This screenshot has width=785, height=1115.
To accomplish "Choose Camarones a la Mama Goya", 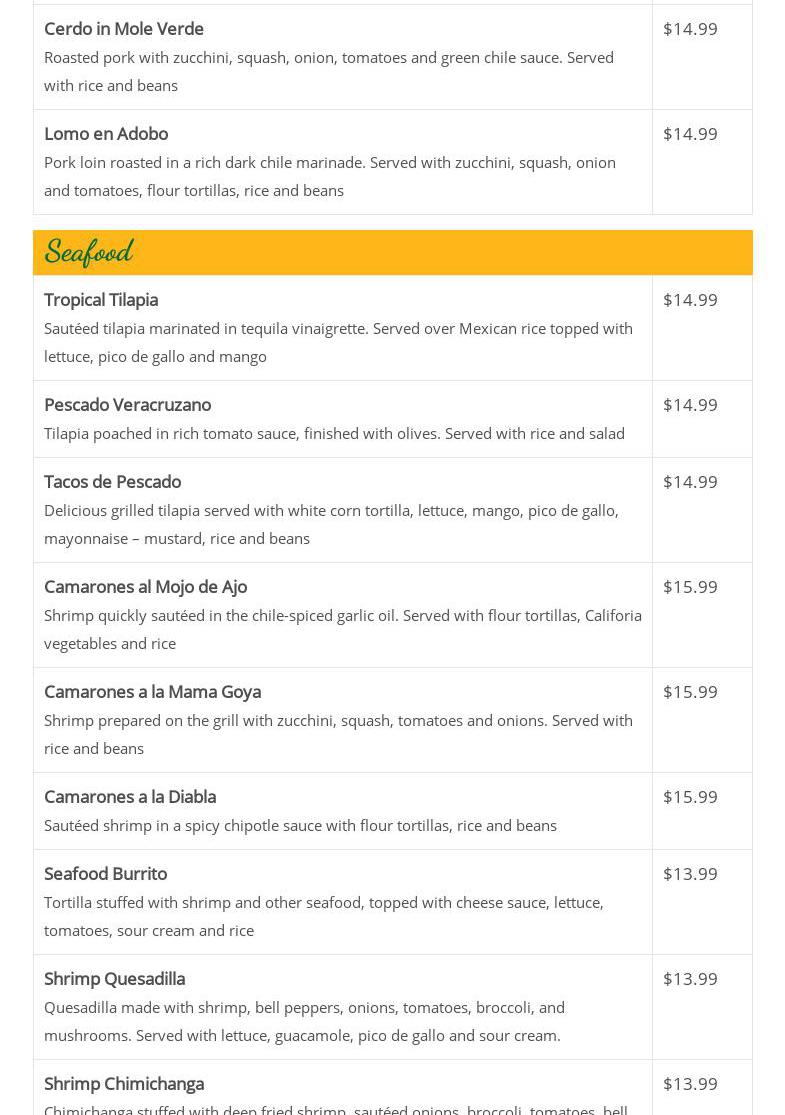I will point(152,692).
